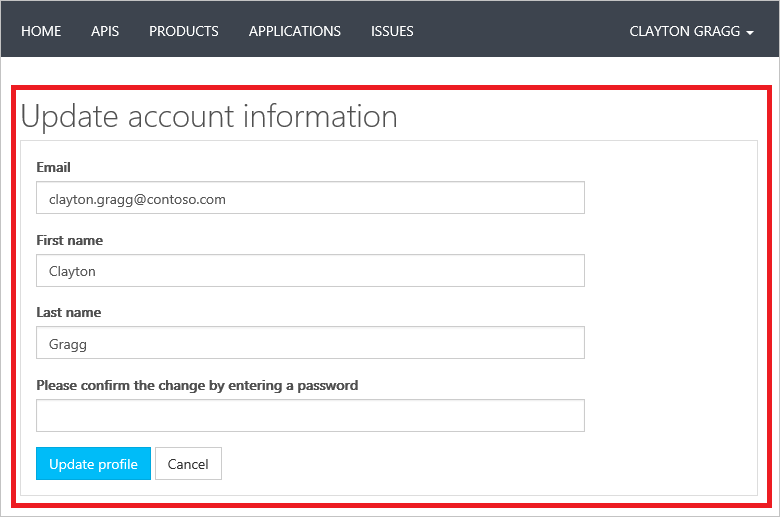780x517 pixels.
Task: Click the Email field label
Action: coord(54,167)
